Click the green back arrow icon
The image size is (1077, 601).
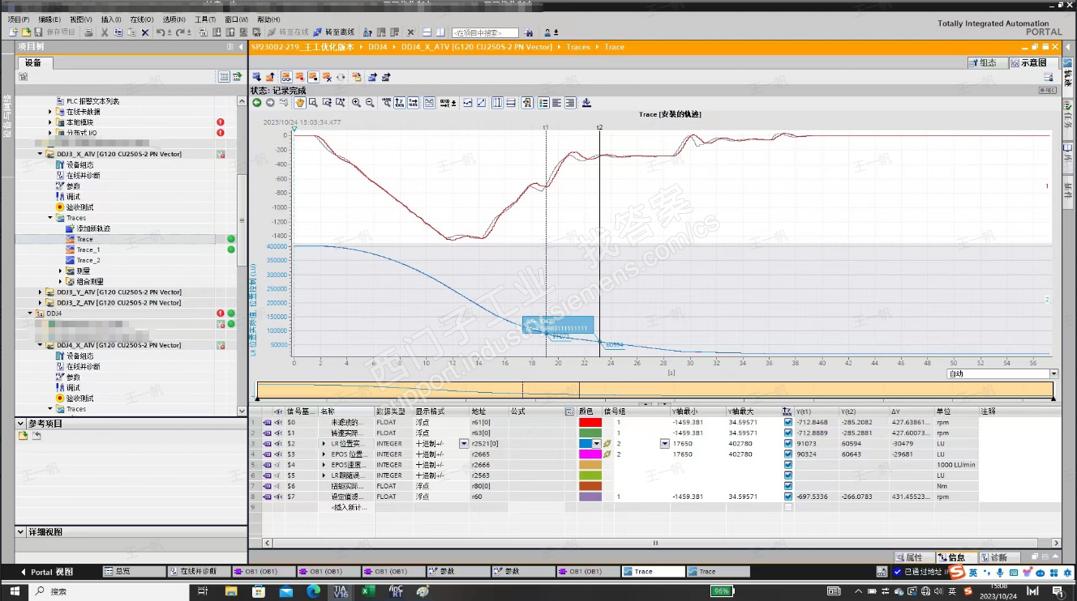257,103
